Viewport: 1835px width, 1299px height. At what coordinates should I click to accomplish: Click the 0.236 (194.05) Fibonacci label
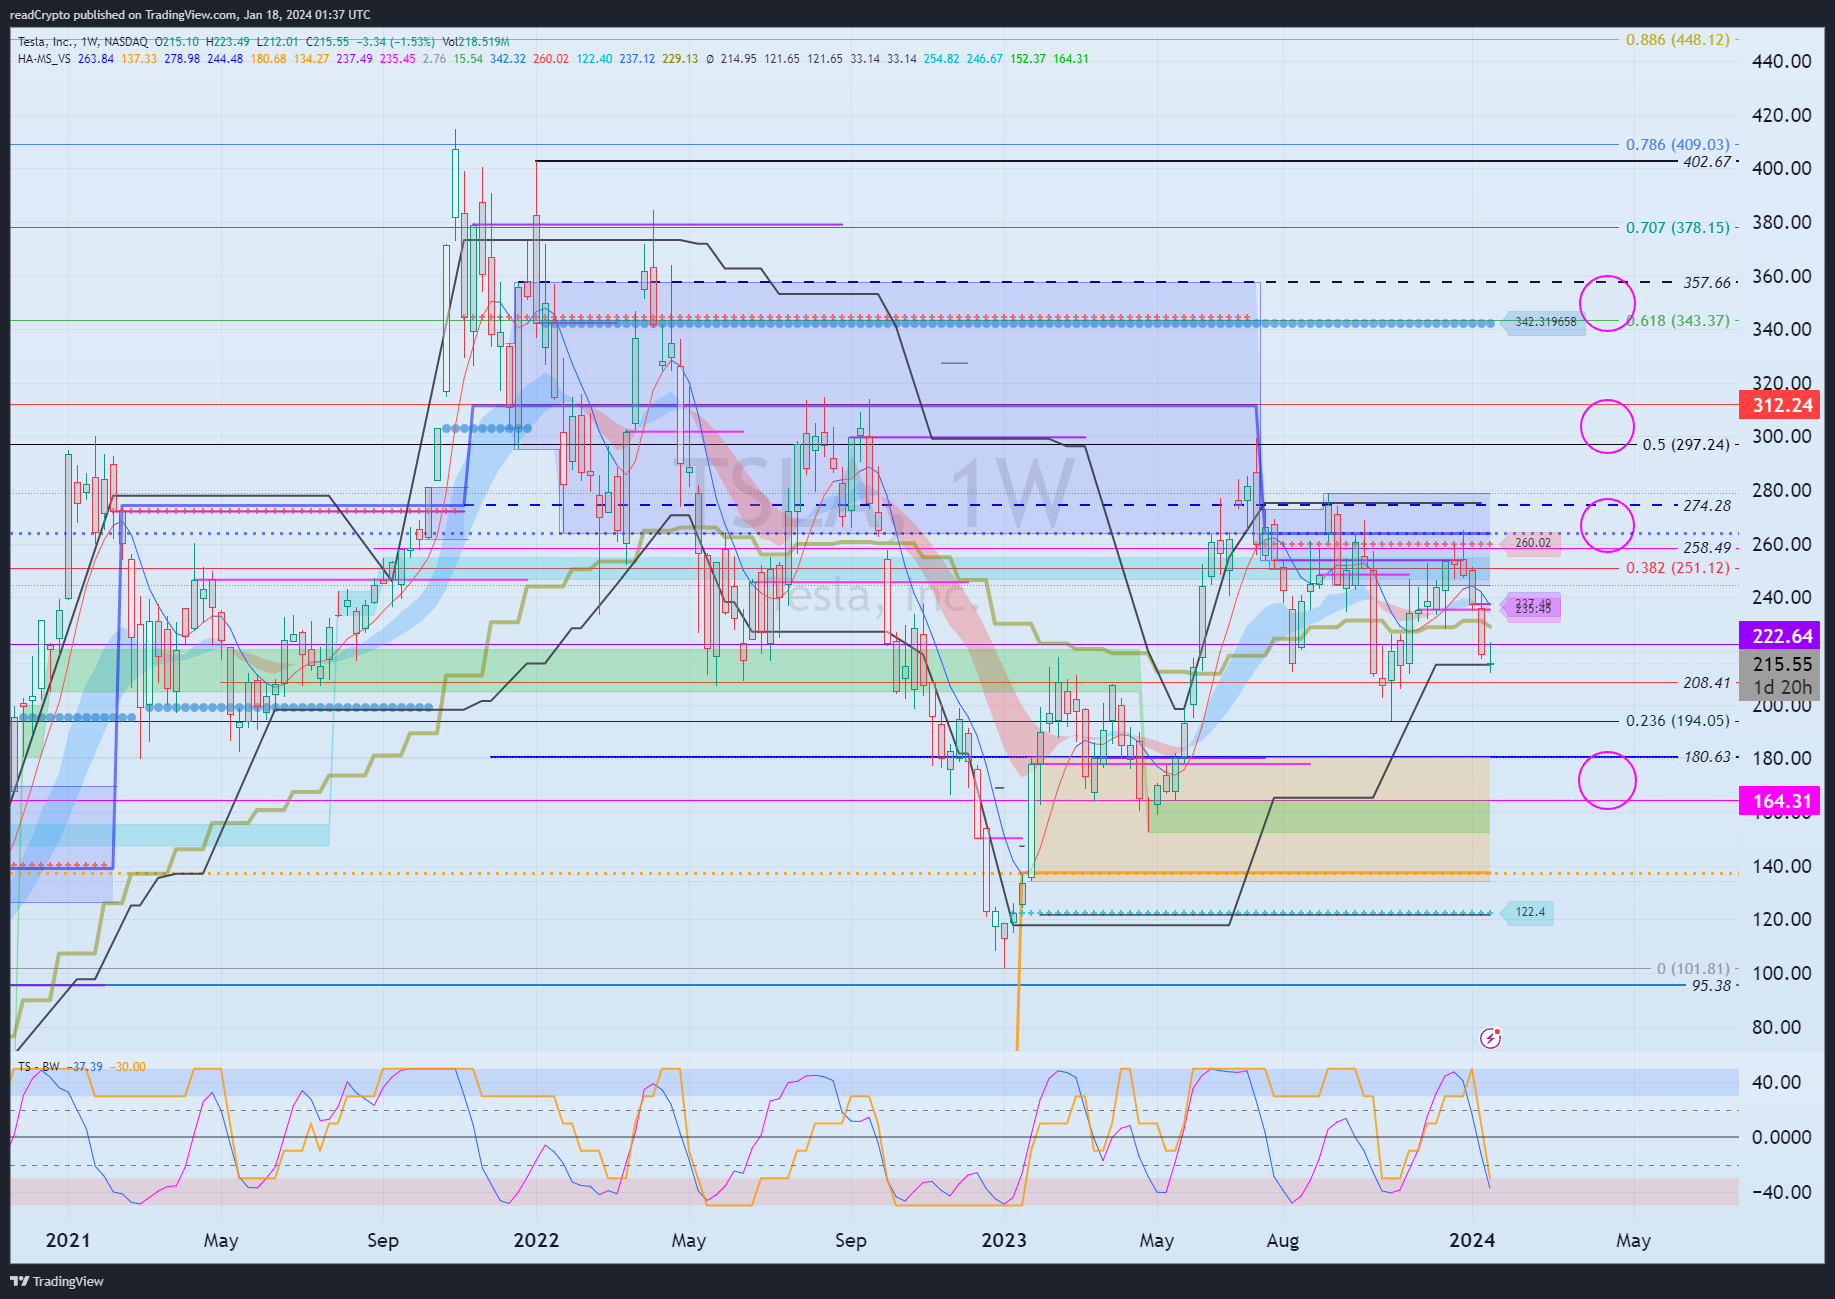click(1678, 721)
